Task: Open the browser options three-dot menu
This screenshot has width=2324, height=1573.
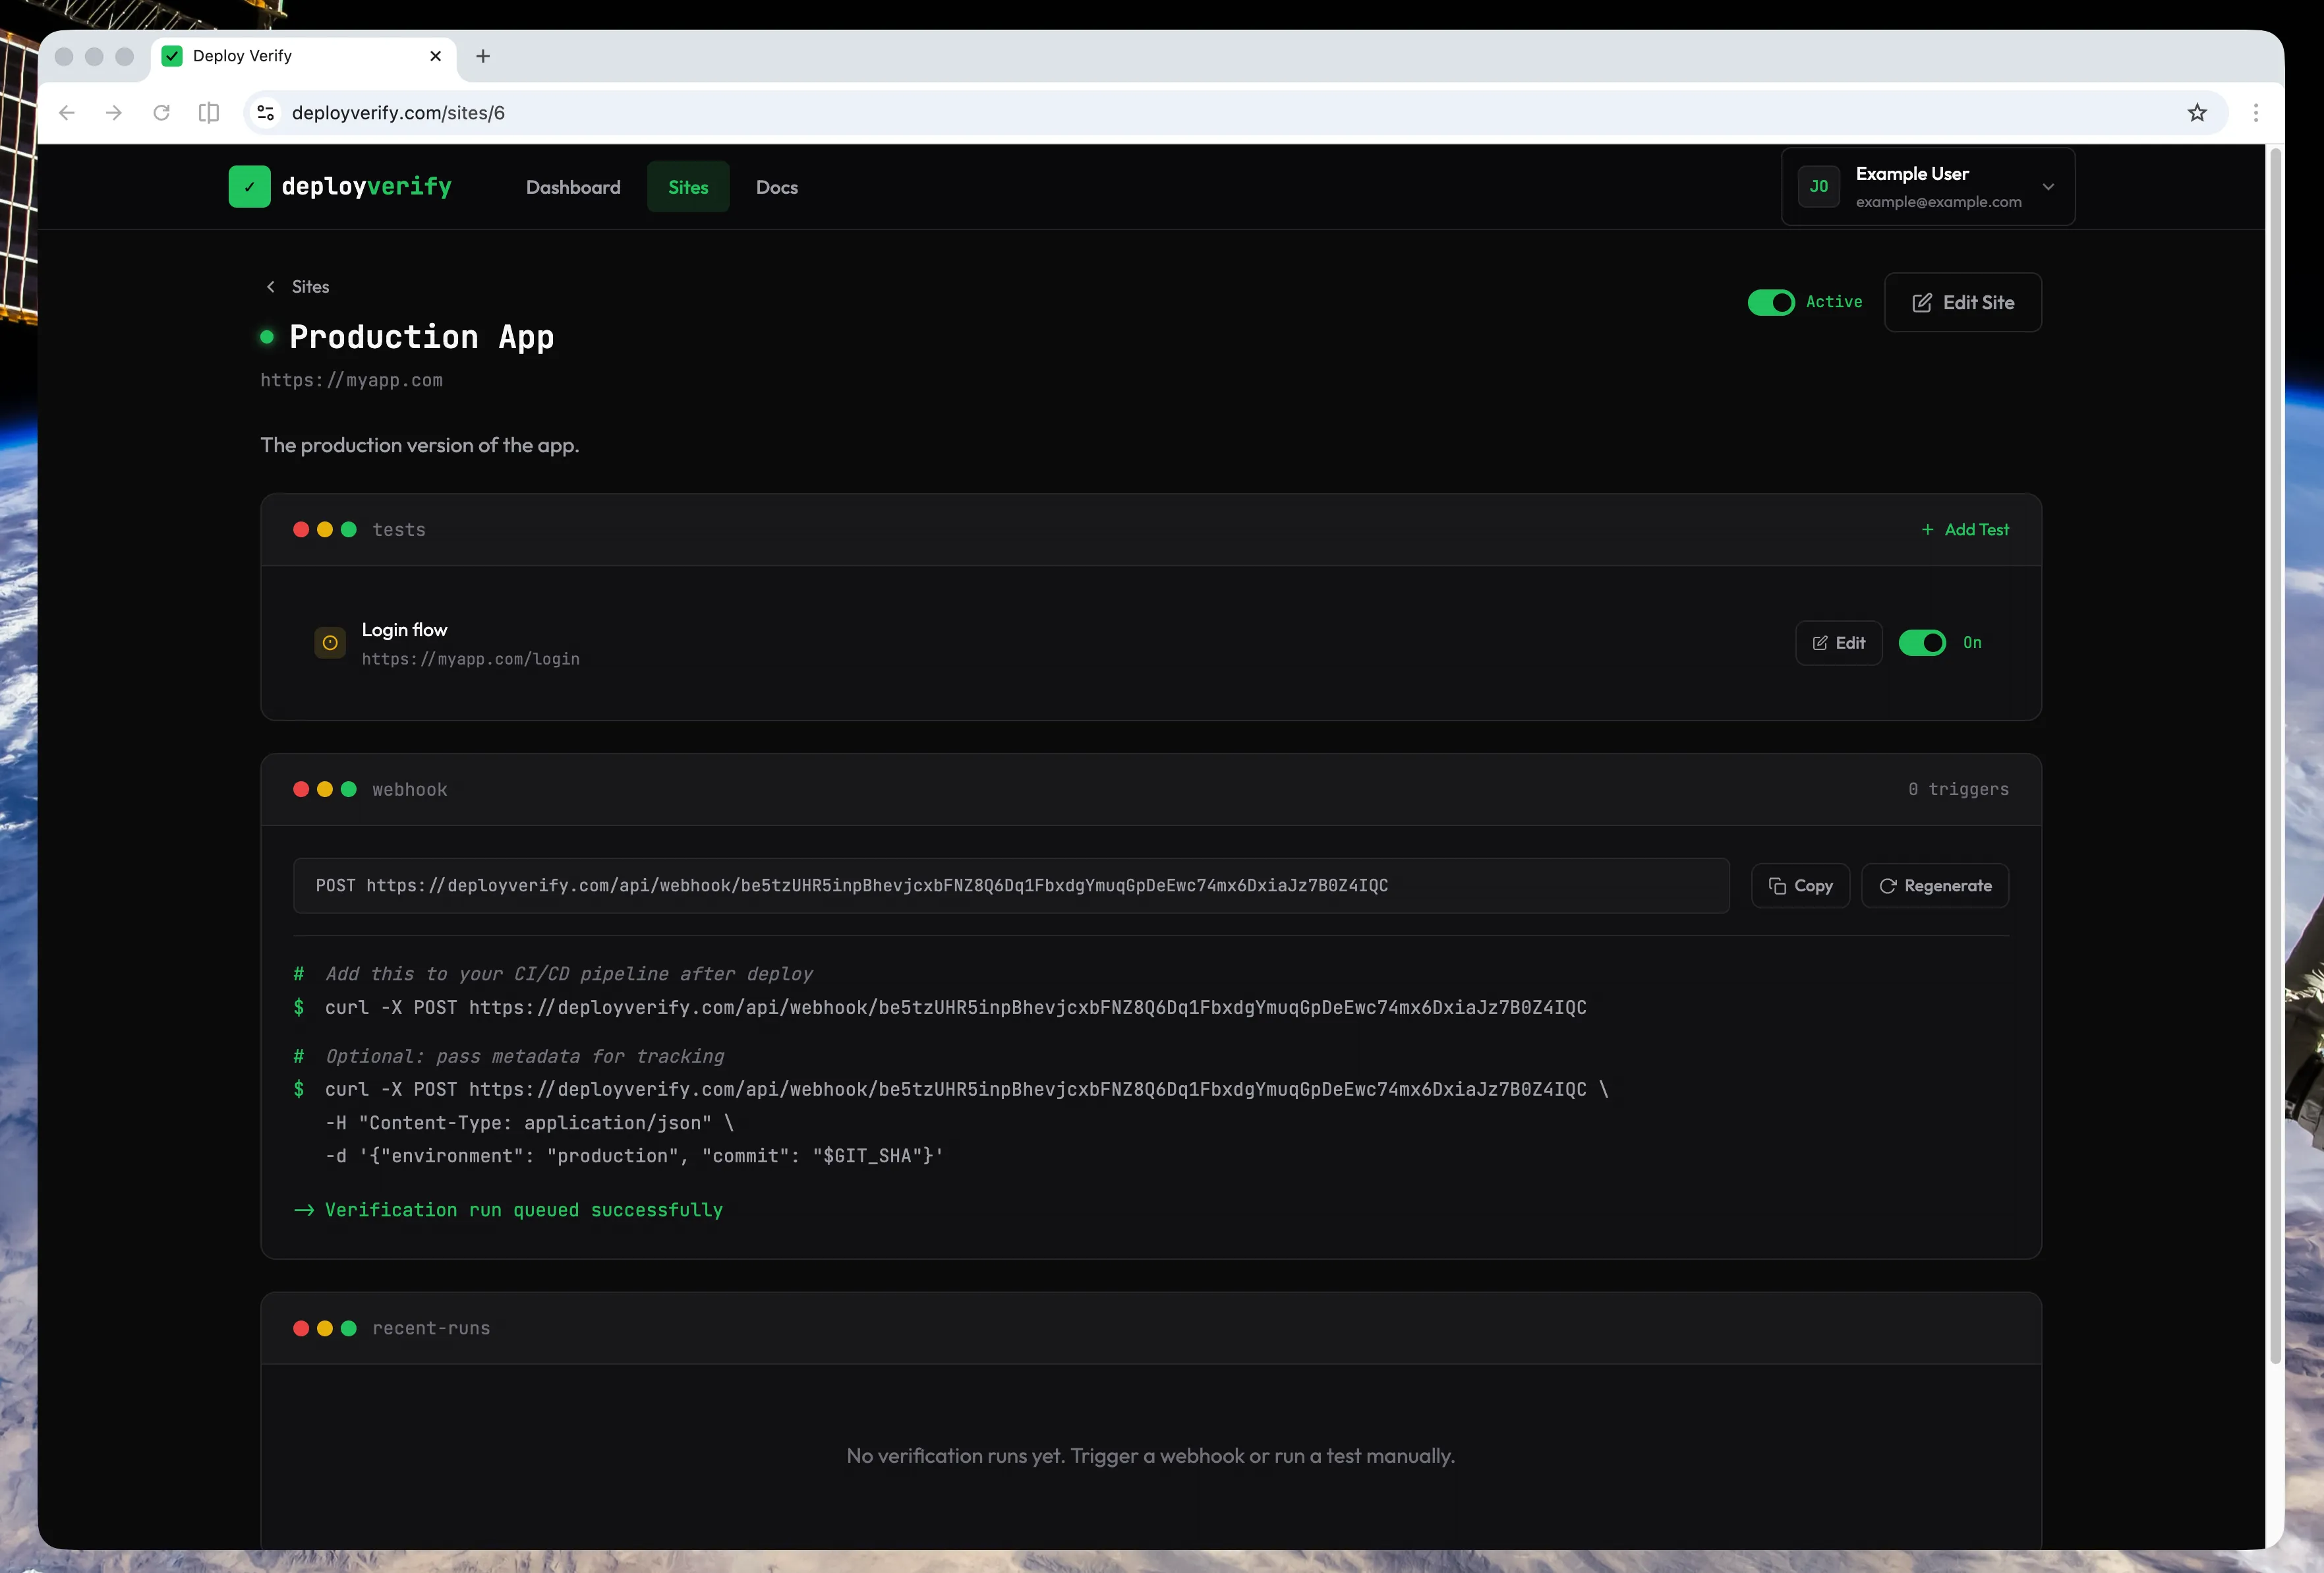Action: [x=2255, y=113]
